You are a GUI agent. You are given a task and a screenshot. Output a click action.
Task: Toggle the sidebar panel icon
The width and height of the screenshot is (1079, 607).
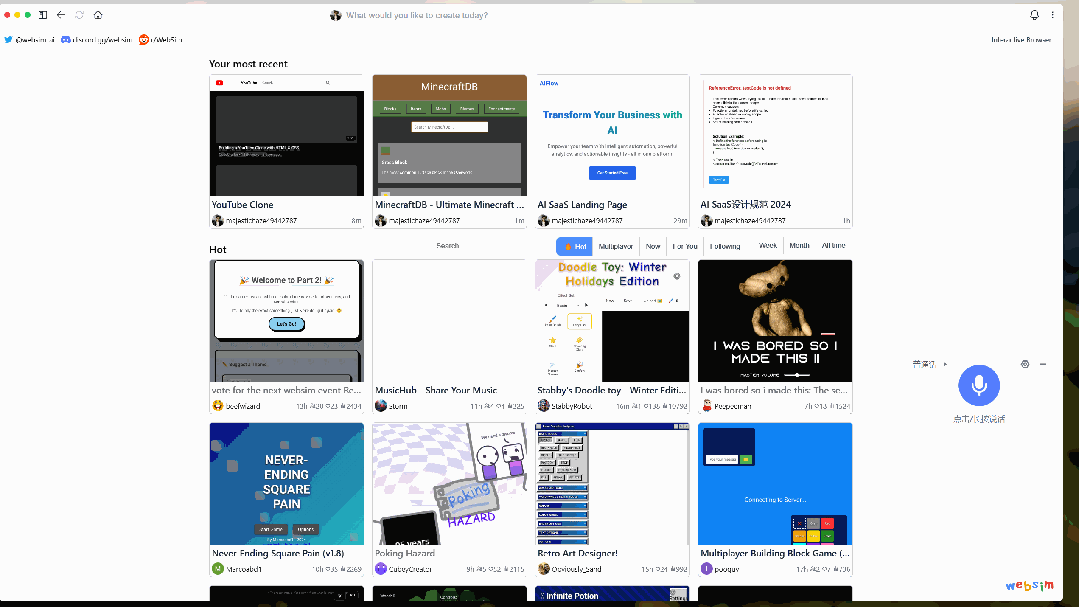(43, 15)
